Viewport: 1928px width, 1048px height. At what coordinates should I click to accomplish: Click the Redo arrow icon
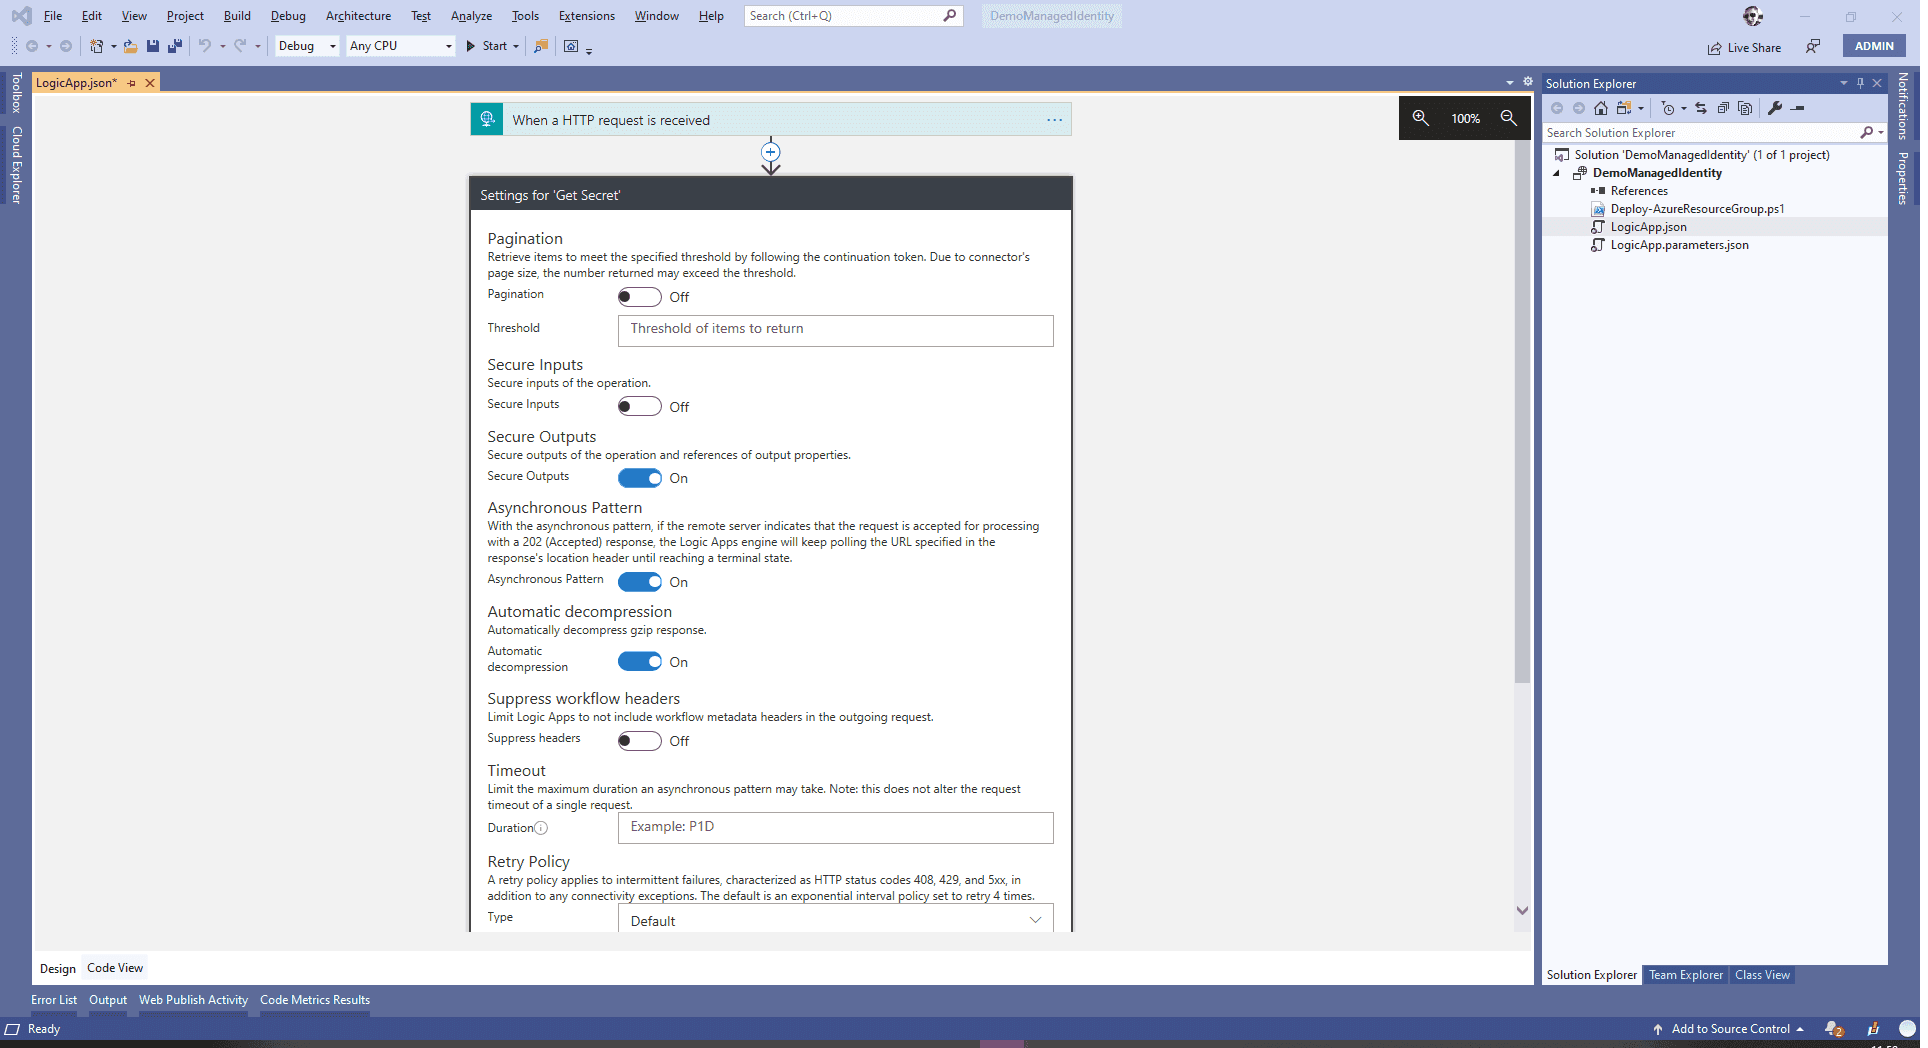tap(240, 46)
